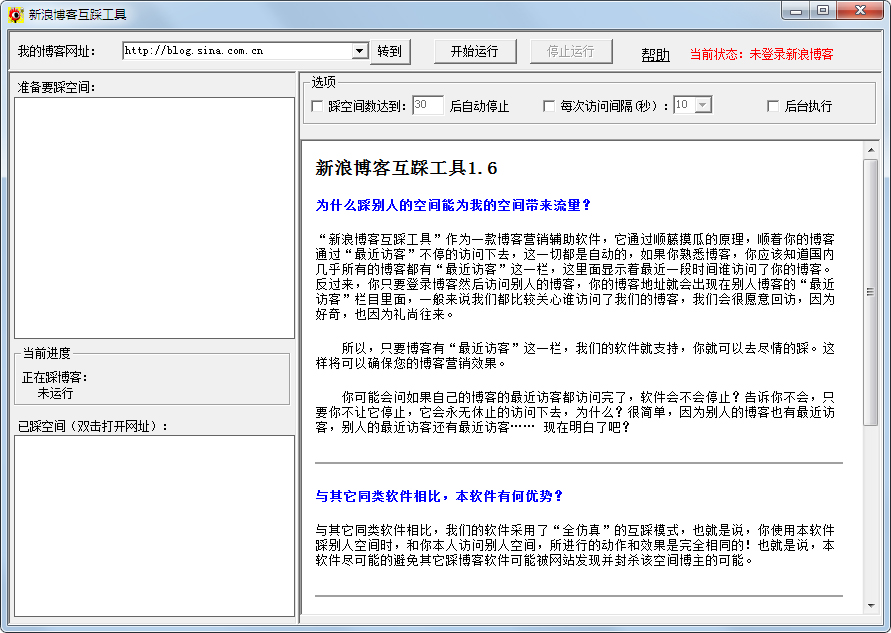Open the 帮助 link

click(655, 55)
